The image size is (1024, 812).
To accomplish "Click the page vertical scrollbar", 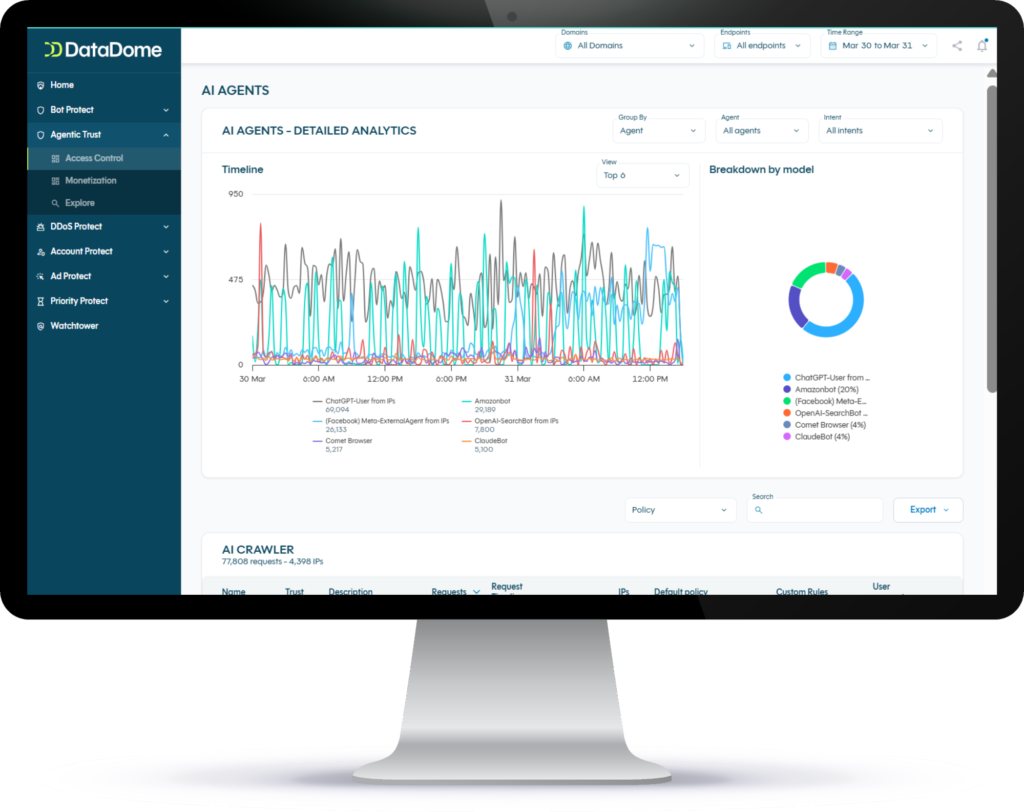I will coord(991,238).
